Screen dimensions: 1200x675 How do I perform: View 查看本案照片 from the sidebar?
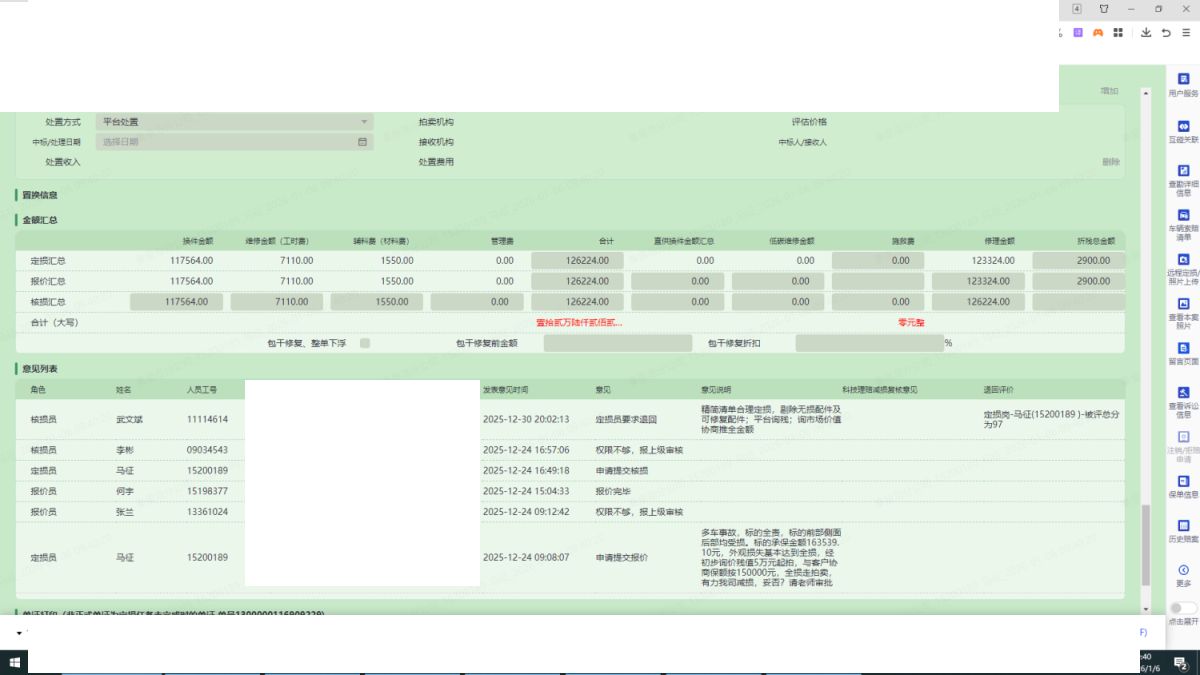coord(1183,304)
